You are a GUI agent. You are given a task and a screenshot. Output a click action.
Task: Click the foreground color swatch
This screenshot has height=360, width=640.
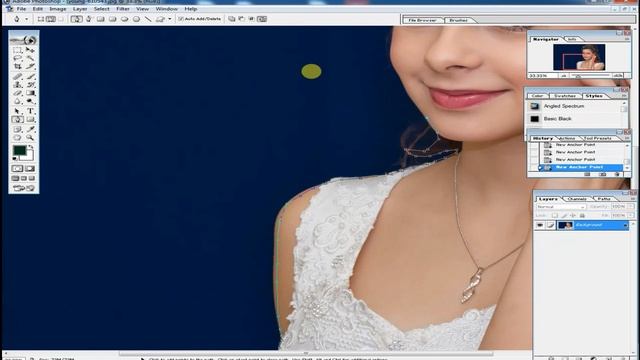[x=19, y=150]
